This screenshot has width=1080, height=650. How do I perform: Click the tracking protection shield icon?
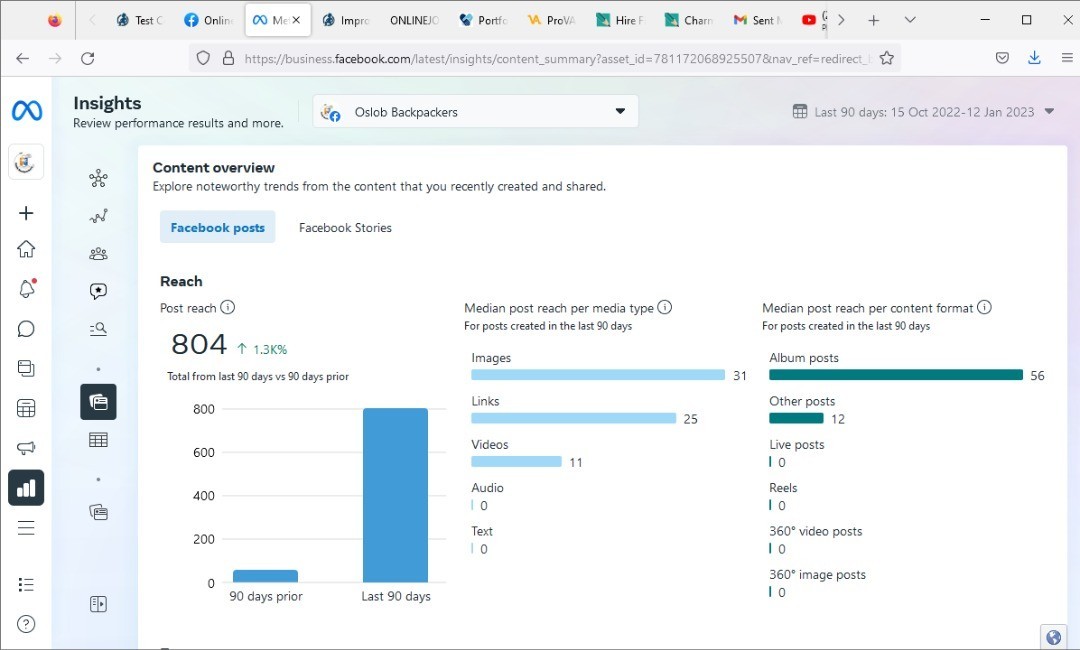[203, 59]
